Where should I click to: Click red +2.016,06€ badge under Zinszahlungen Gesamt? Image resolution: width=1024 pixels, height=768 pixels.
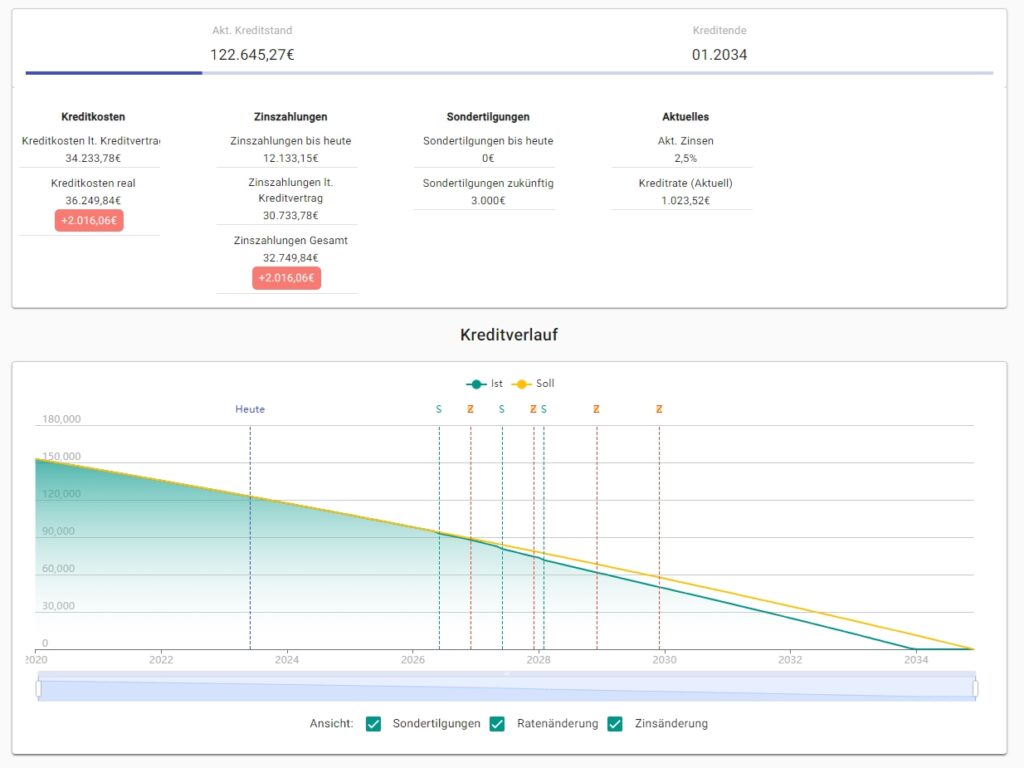click(287, 278)
